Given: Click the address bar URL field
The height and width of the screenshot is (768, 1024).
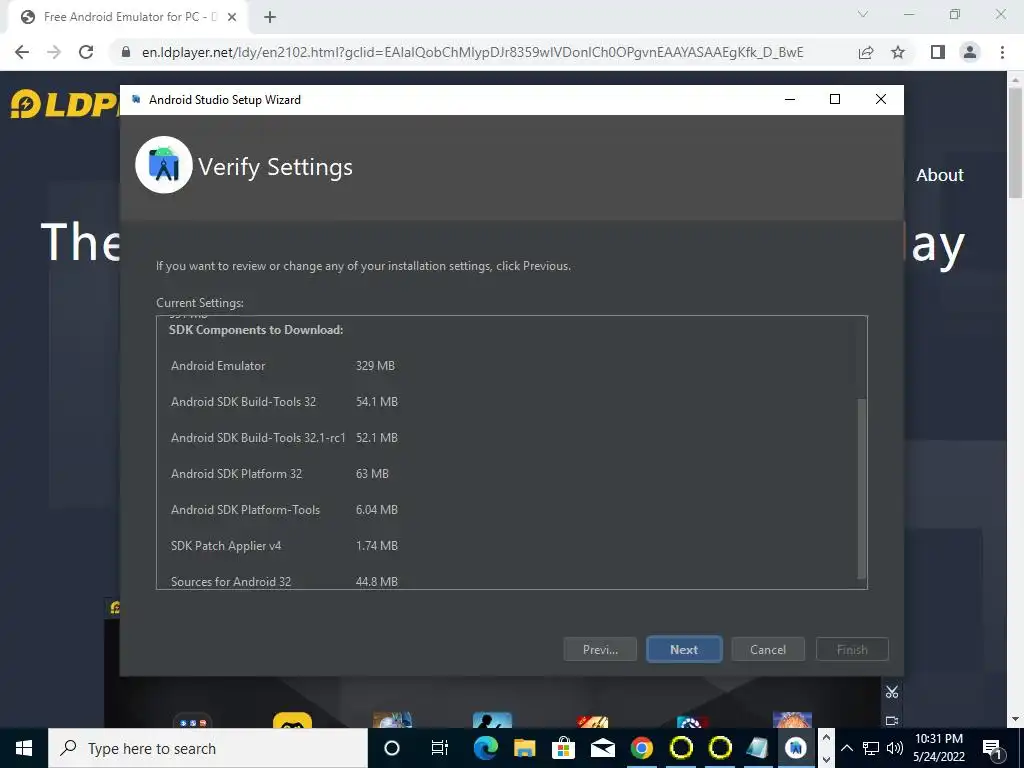Looking at the screenshot, I should (x=472, y=52).
